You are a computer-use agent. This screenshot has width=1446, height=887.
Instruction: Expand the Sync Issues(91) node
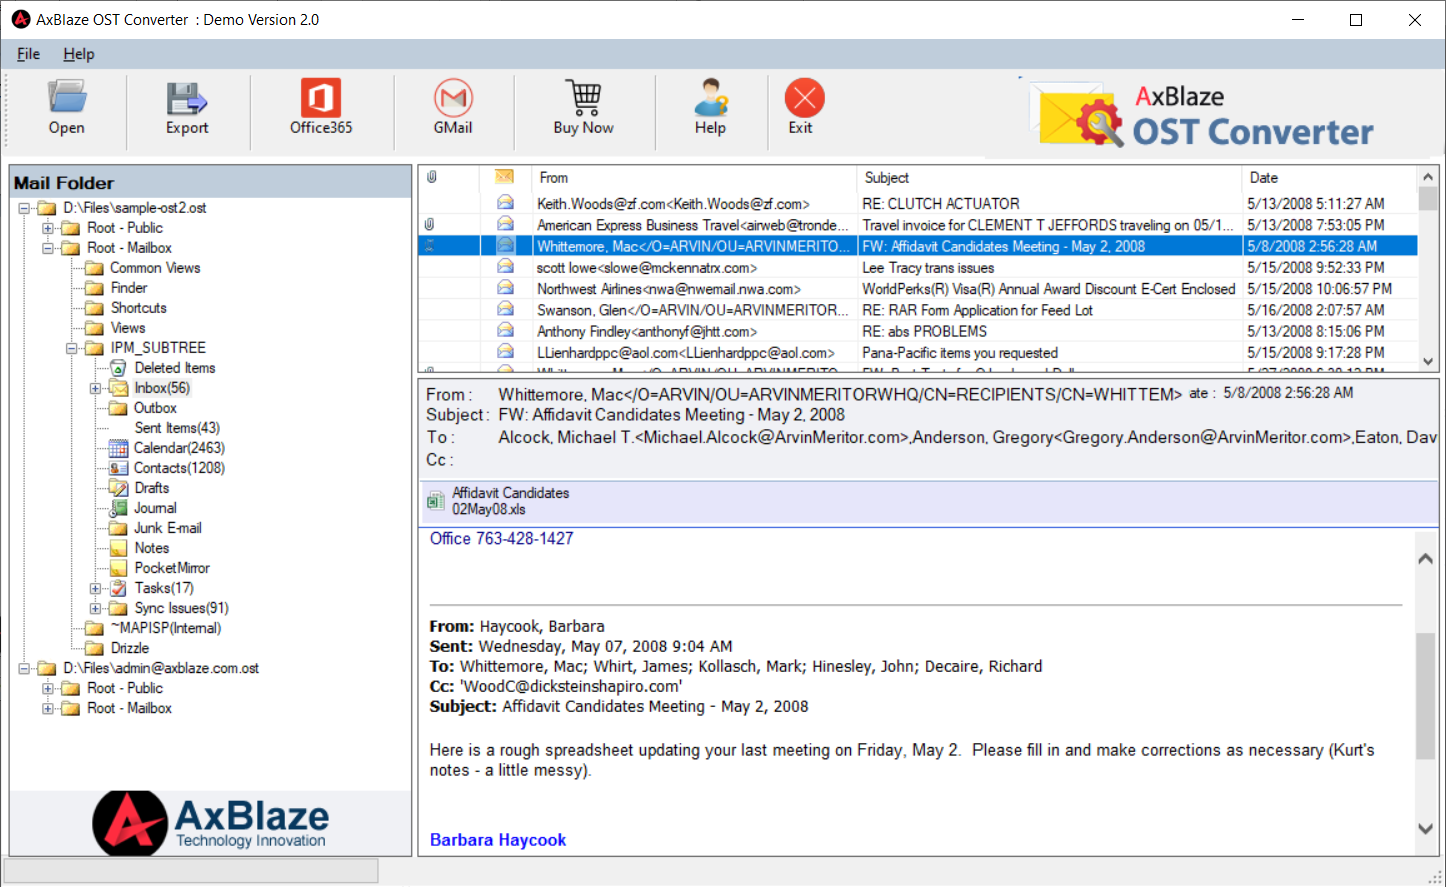96,608
